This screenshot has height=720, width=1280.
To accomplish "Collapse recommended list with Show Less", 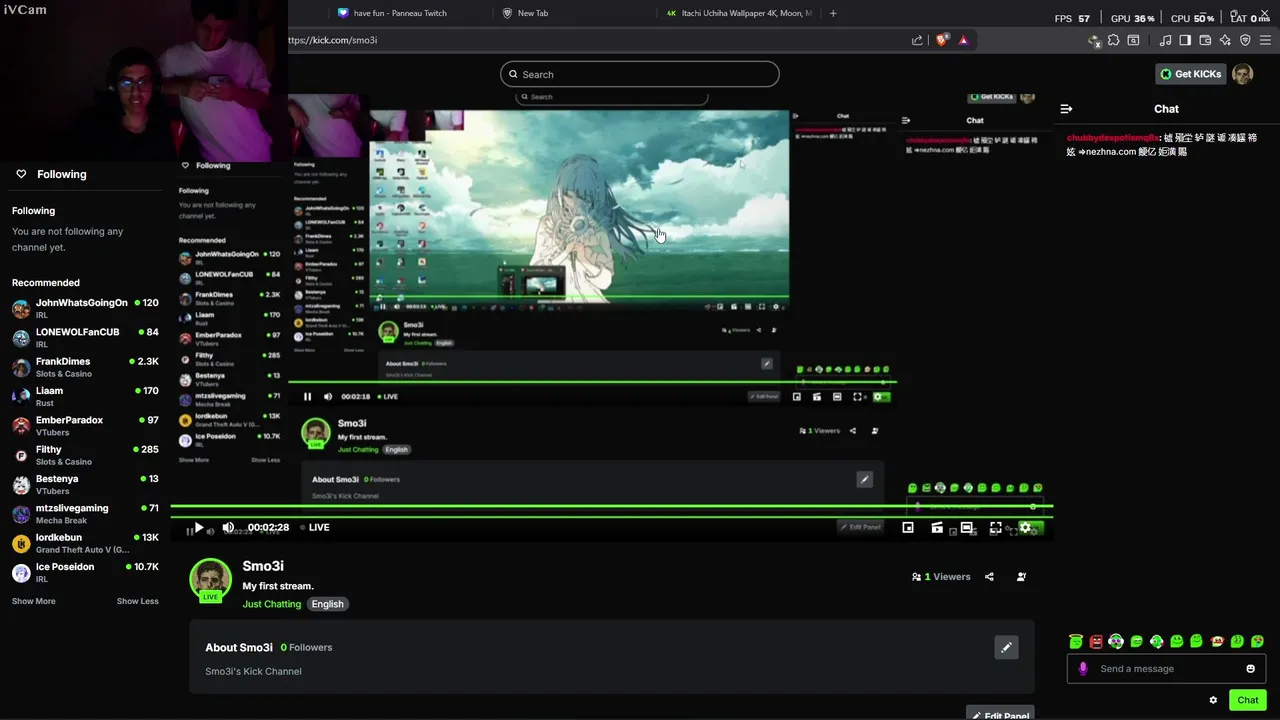I will pyautogui.click(x=137, y=601).
